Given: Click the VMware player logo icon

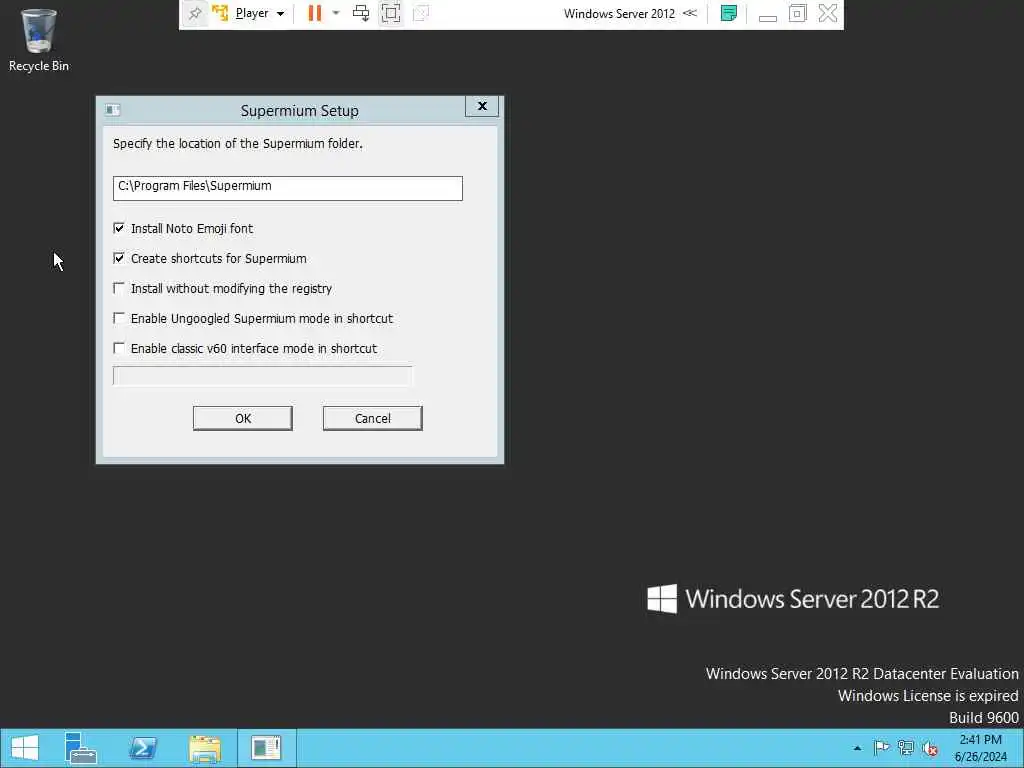Looking at the screenshot, I should (x=221, y=13).
